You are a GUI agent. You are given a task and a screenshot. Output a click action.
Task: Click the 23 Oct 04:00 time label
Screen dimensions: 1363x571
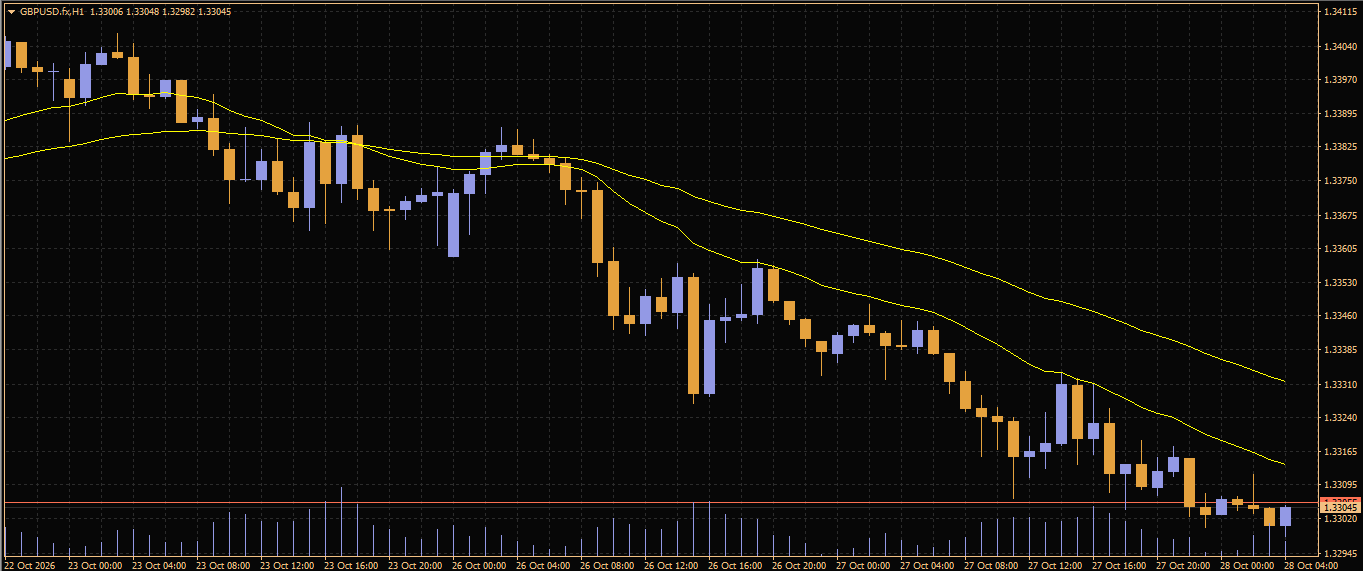click(159, 565)
